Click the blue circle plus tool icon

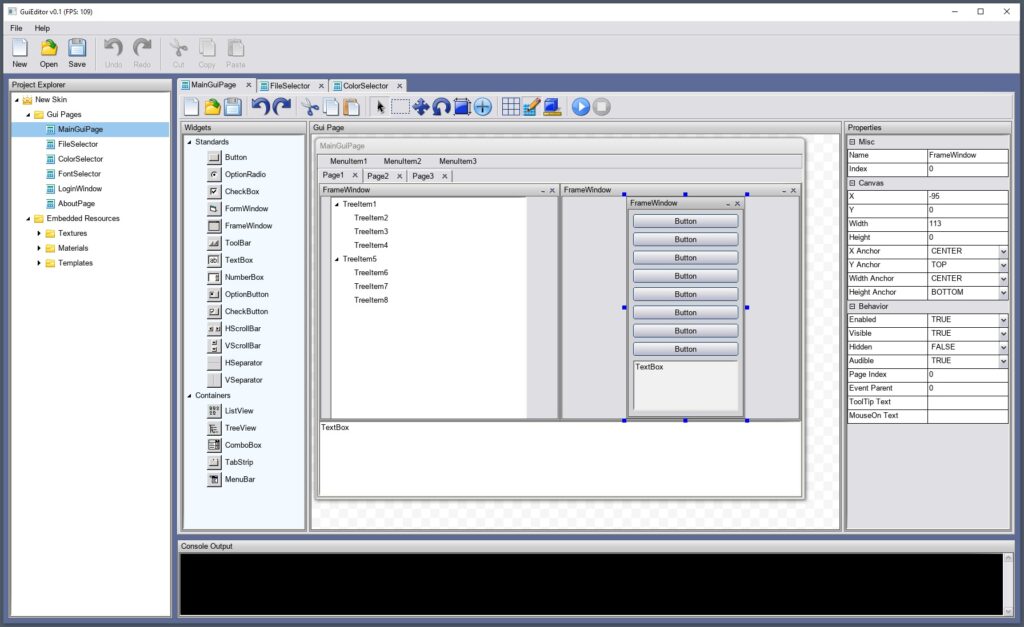pos(483,106)
